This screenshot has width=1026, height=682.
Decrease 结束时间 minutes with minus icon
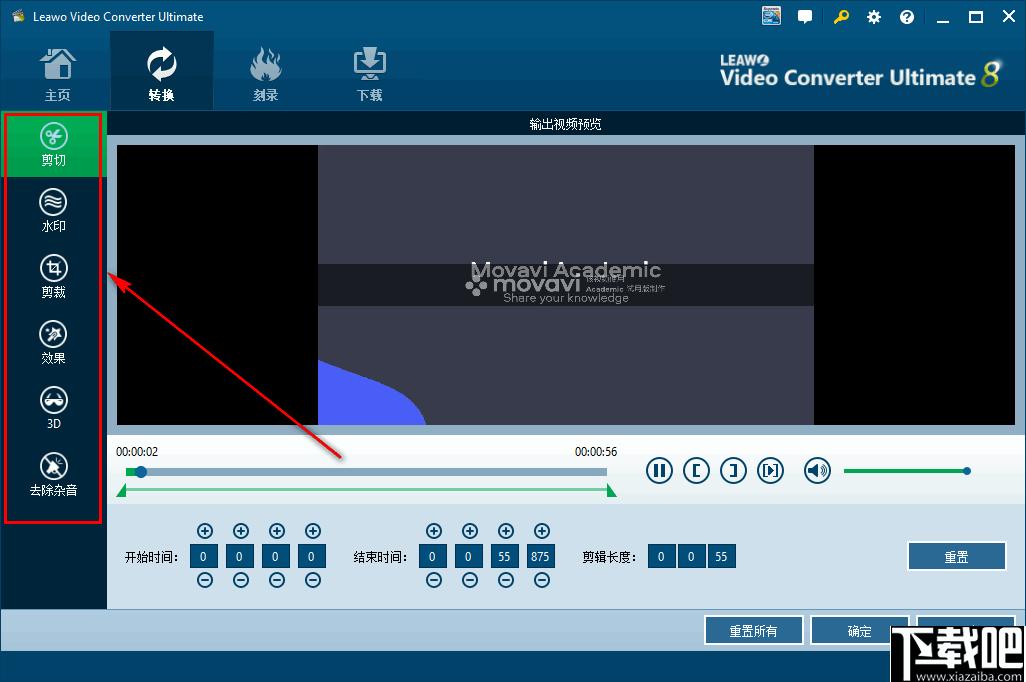click(470, 580)
